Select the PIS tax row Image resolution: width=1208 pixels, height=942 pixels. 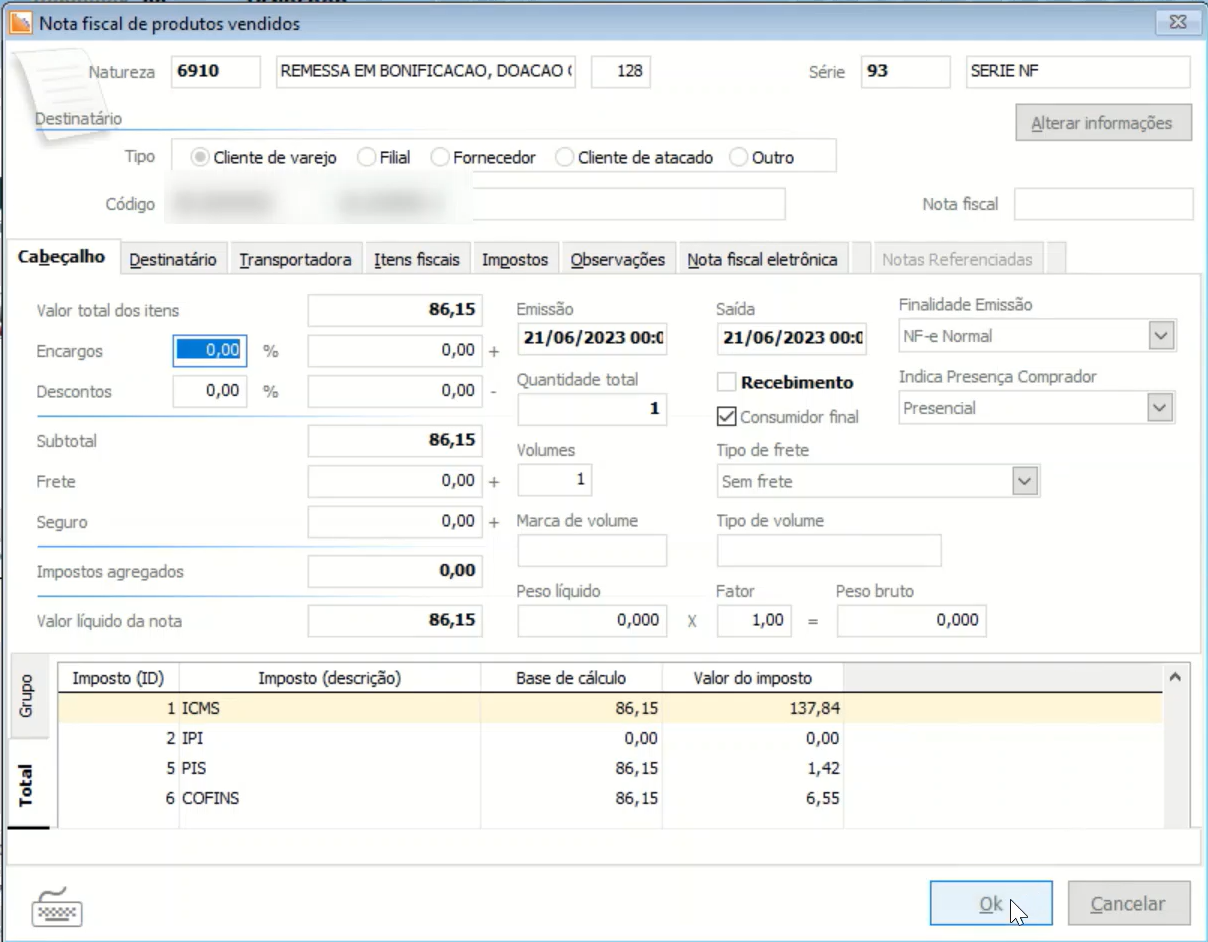click(610, 768)
